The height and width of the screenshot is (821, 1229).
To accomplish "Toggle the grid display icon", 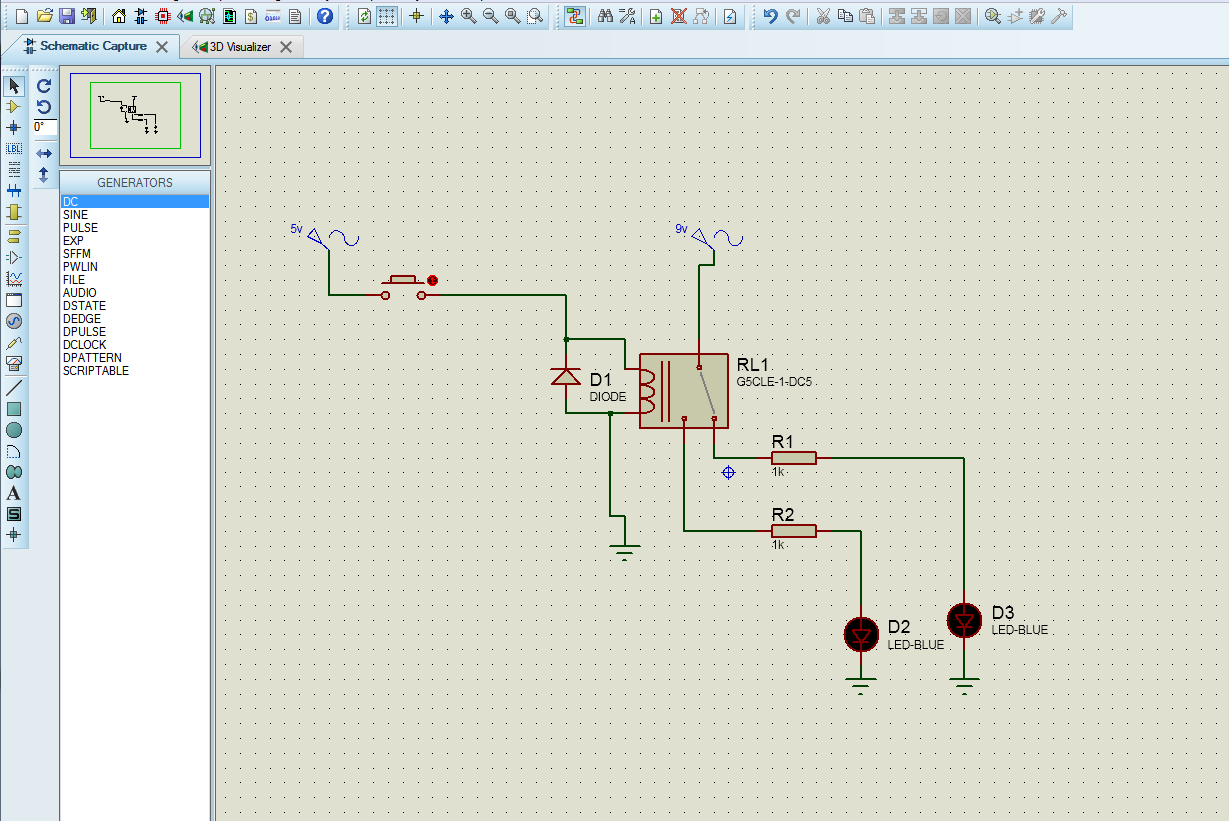I will click(387, 16).
